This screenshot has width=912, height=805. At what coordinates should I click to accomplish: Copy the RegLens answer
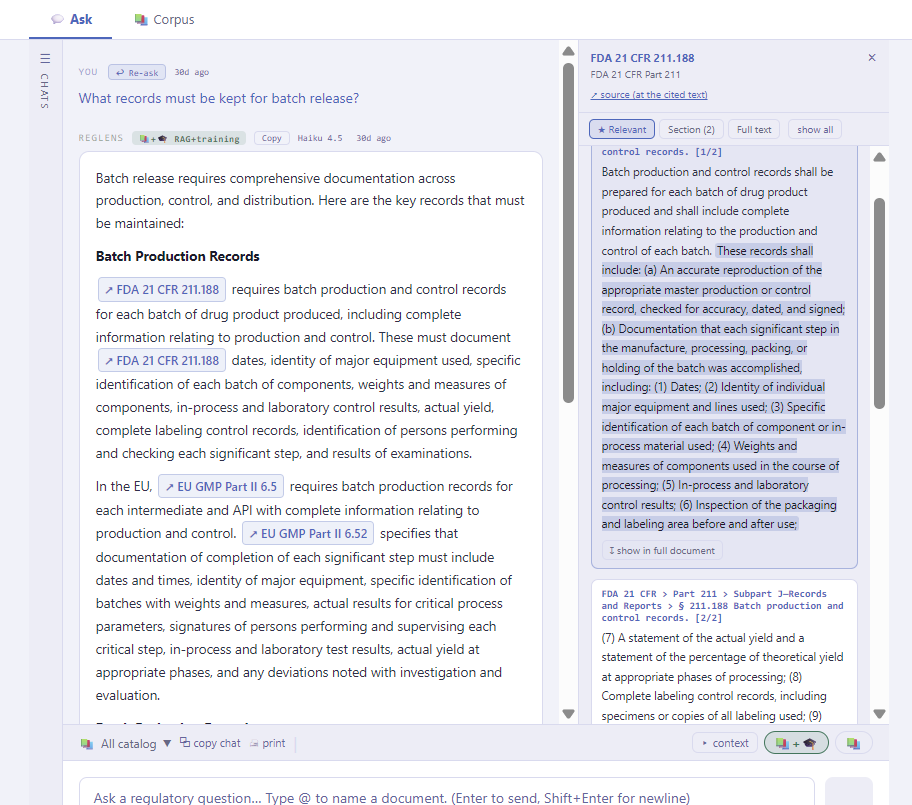pos(272,138)
